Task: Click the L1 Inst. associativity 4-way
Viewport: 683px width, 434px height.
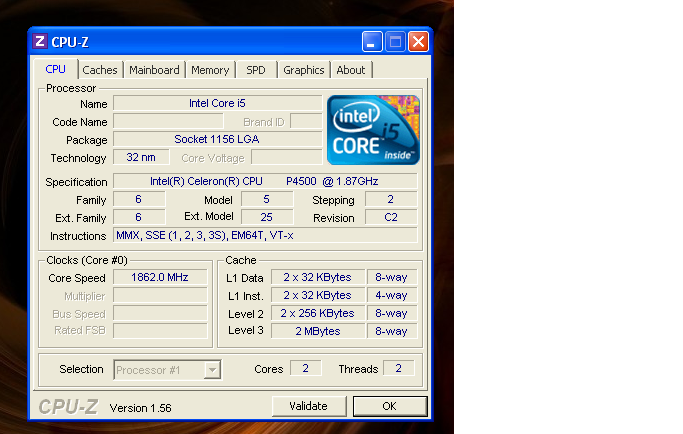Action: (392, 295)
